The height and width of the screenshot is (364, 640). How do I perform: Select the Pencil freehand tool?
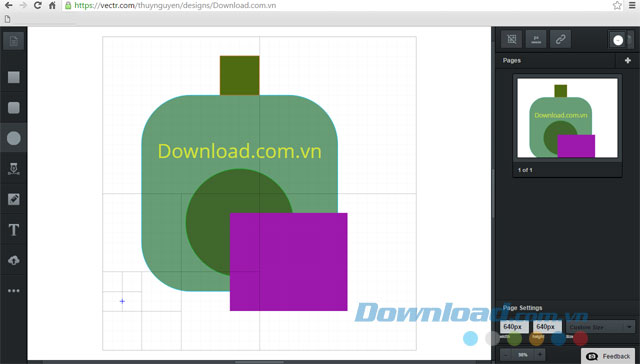pyautogui.click(x=13, y=199)
